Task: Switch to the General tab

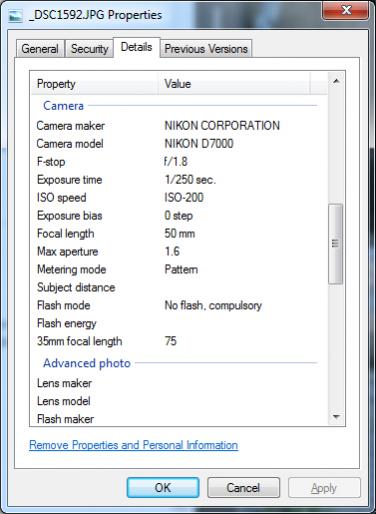Action: click(40, 49)
